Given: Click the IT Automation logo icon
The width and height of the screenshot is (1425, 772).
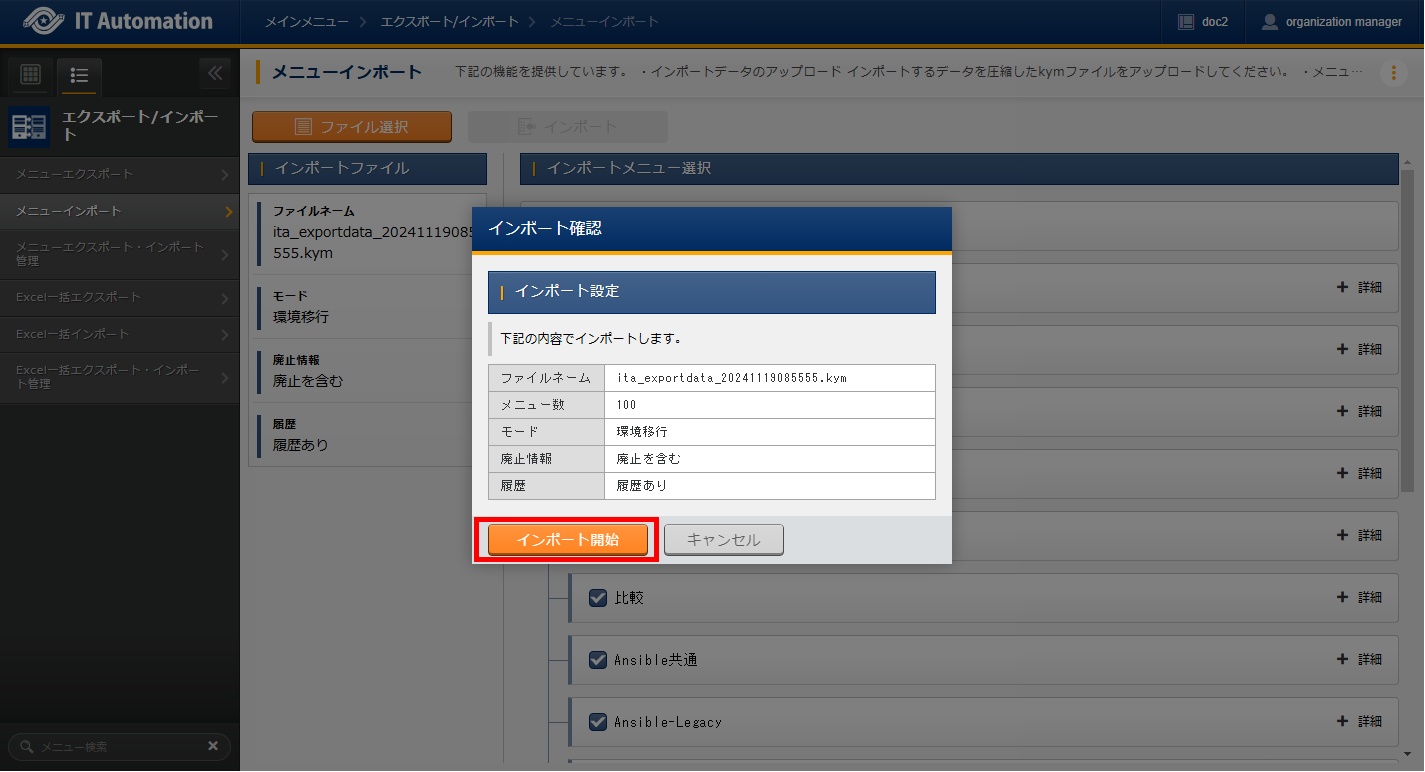Looking at the screenshot, I should point(42,21).
